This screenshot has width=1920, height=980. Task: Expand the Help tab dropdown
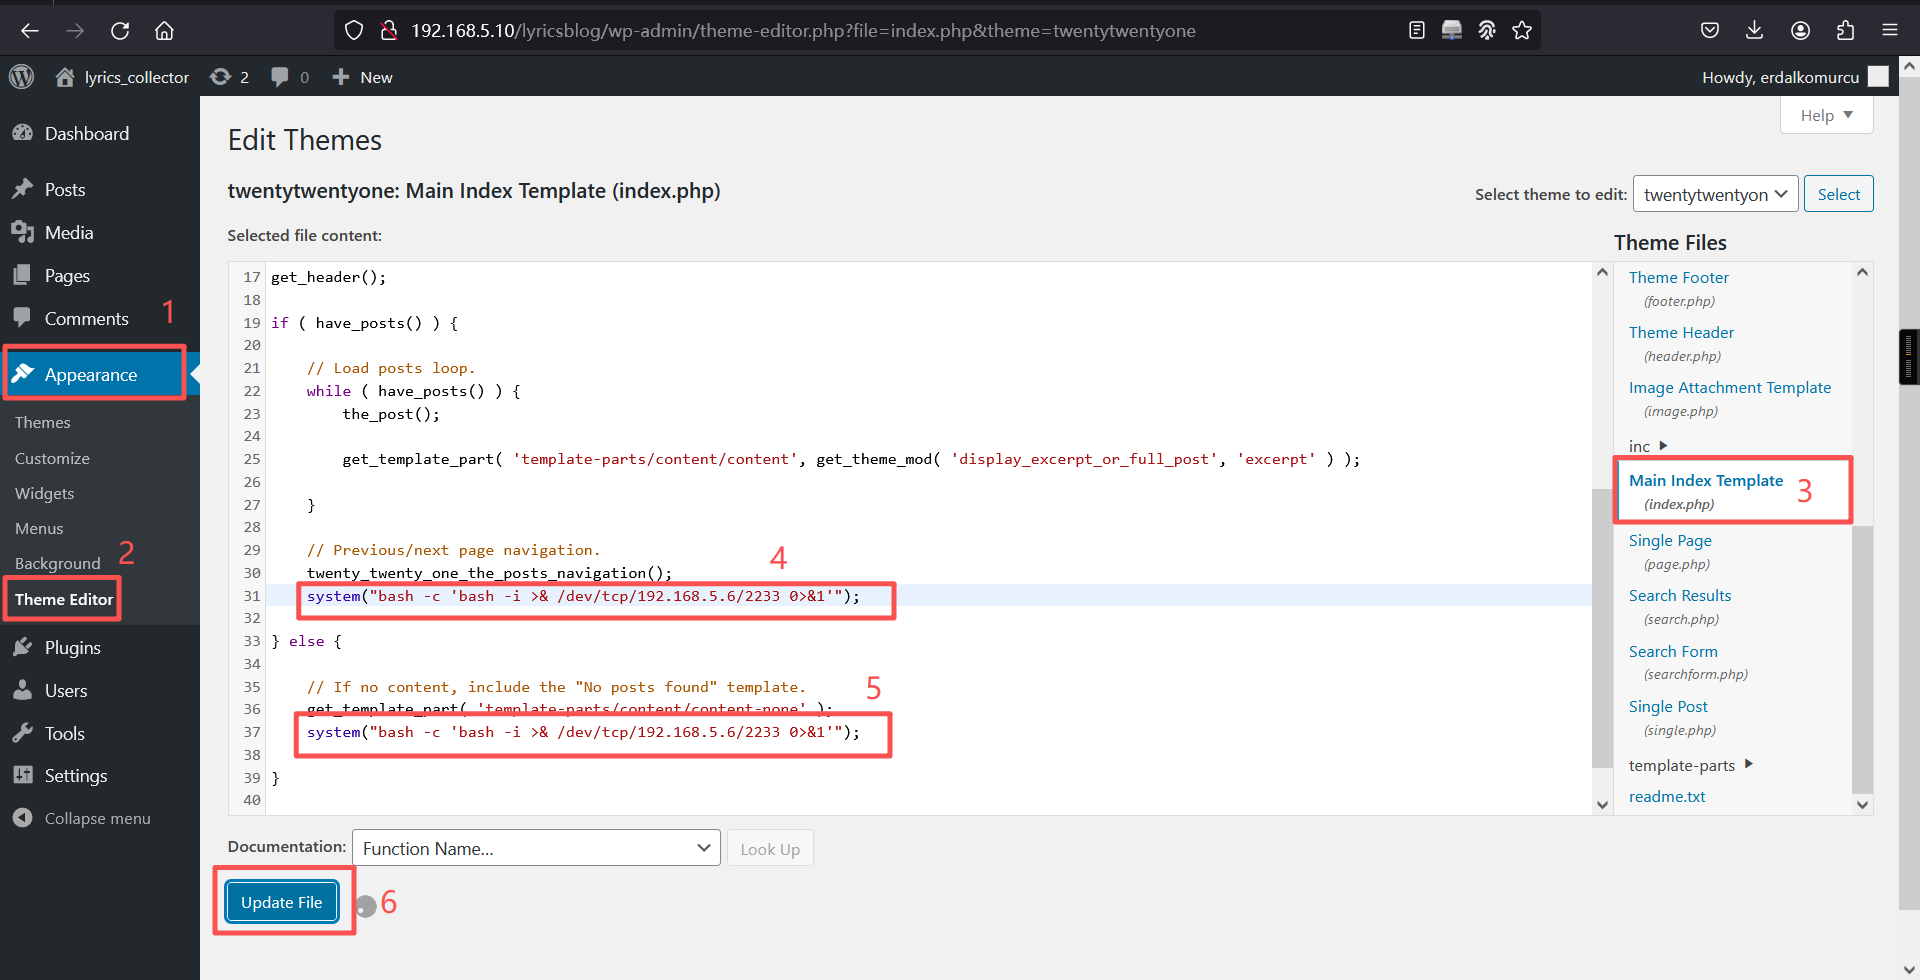(1826, 115)
